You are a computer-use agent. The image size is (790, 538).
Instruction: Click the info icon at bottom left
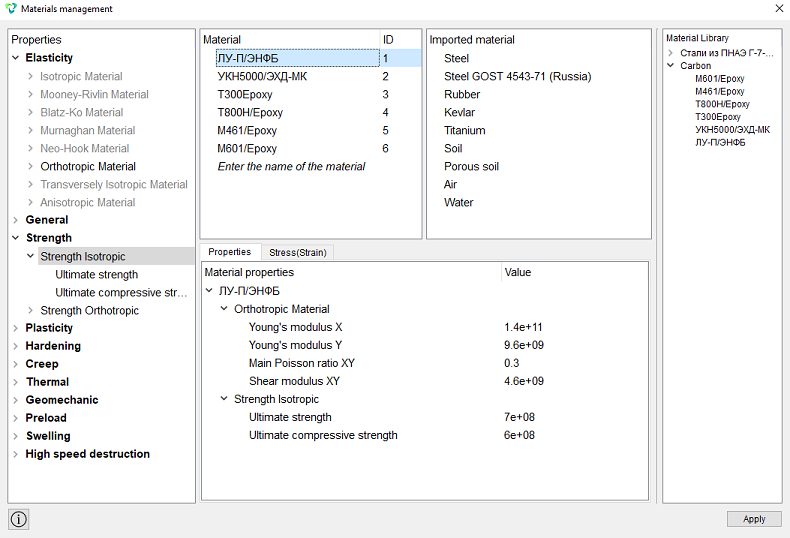click(x=19, y=519)
